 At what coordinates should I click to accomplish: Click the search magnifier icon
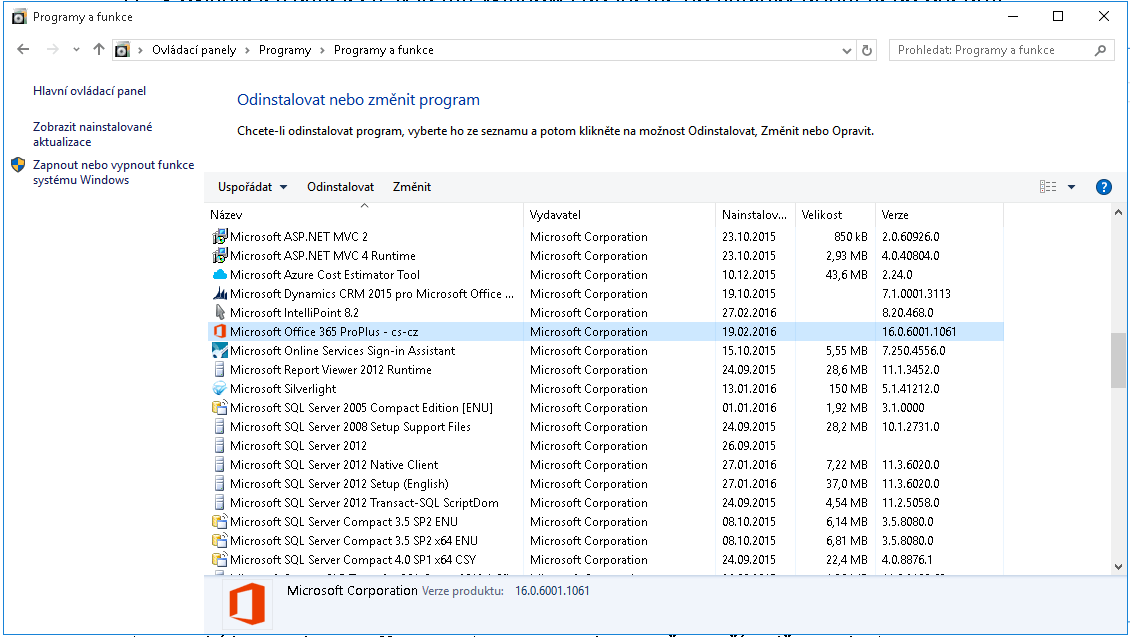click(x=1100, y=50)
